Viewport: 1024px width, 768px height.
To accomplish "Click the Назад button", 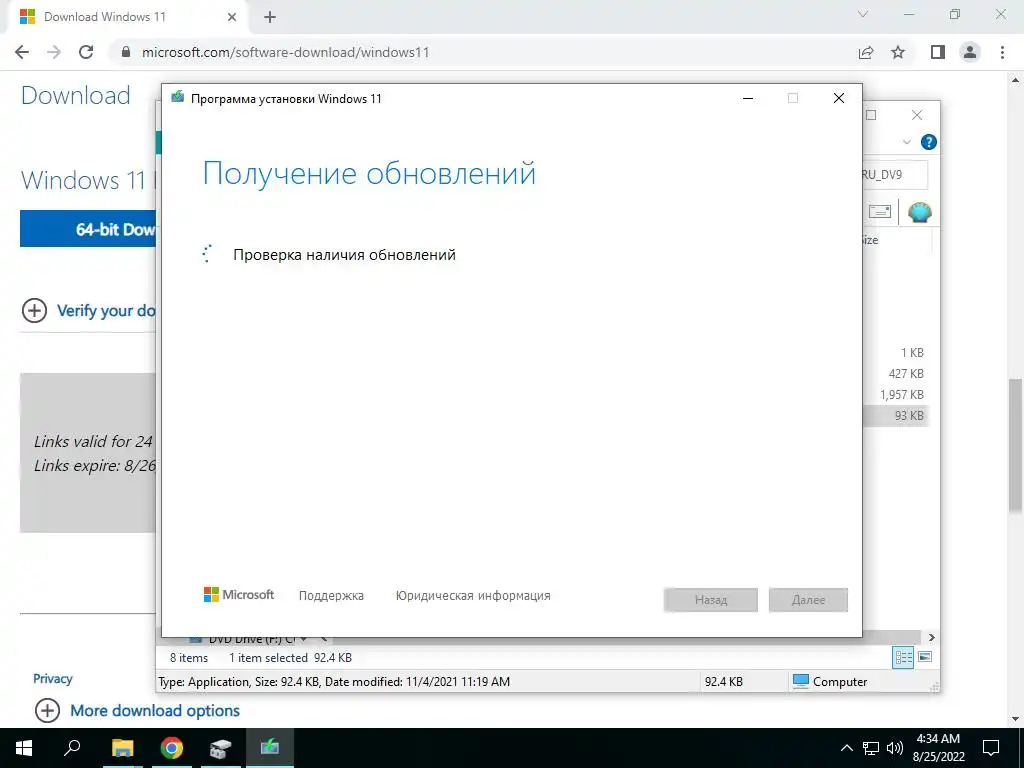I will point(711,600).
